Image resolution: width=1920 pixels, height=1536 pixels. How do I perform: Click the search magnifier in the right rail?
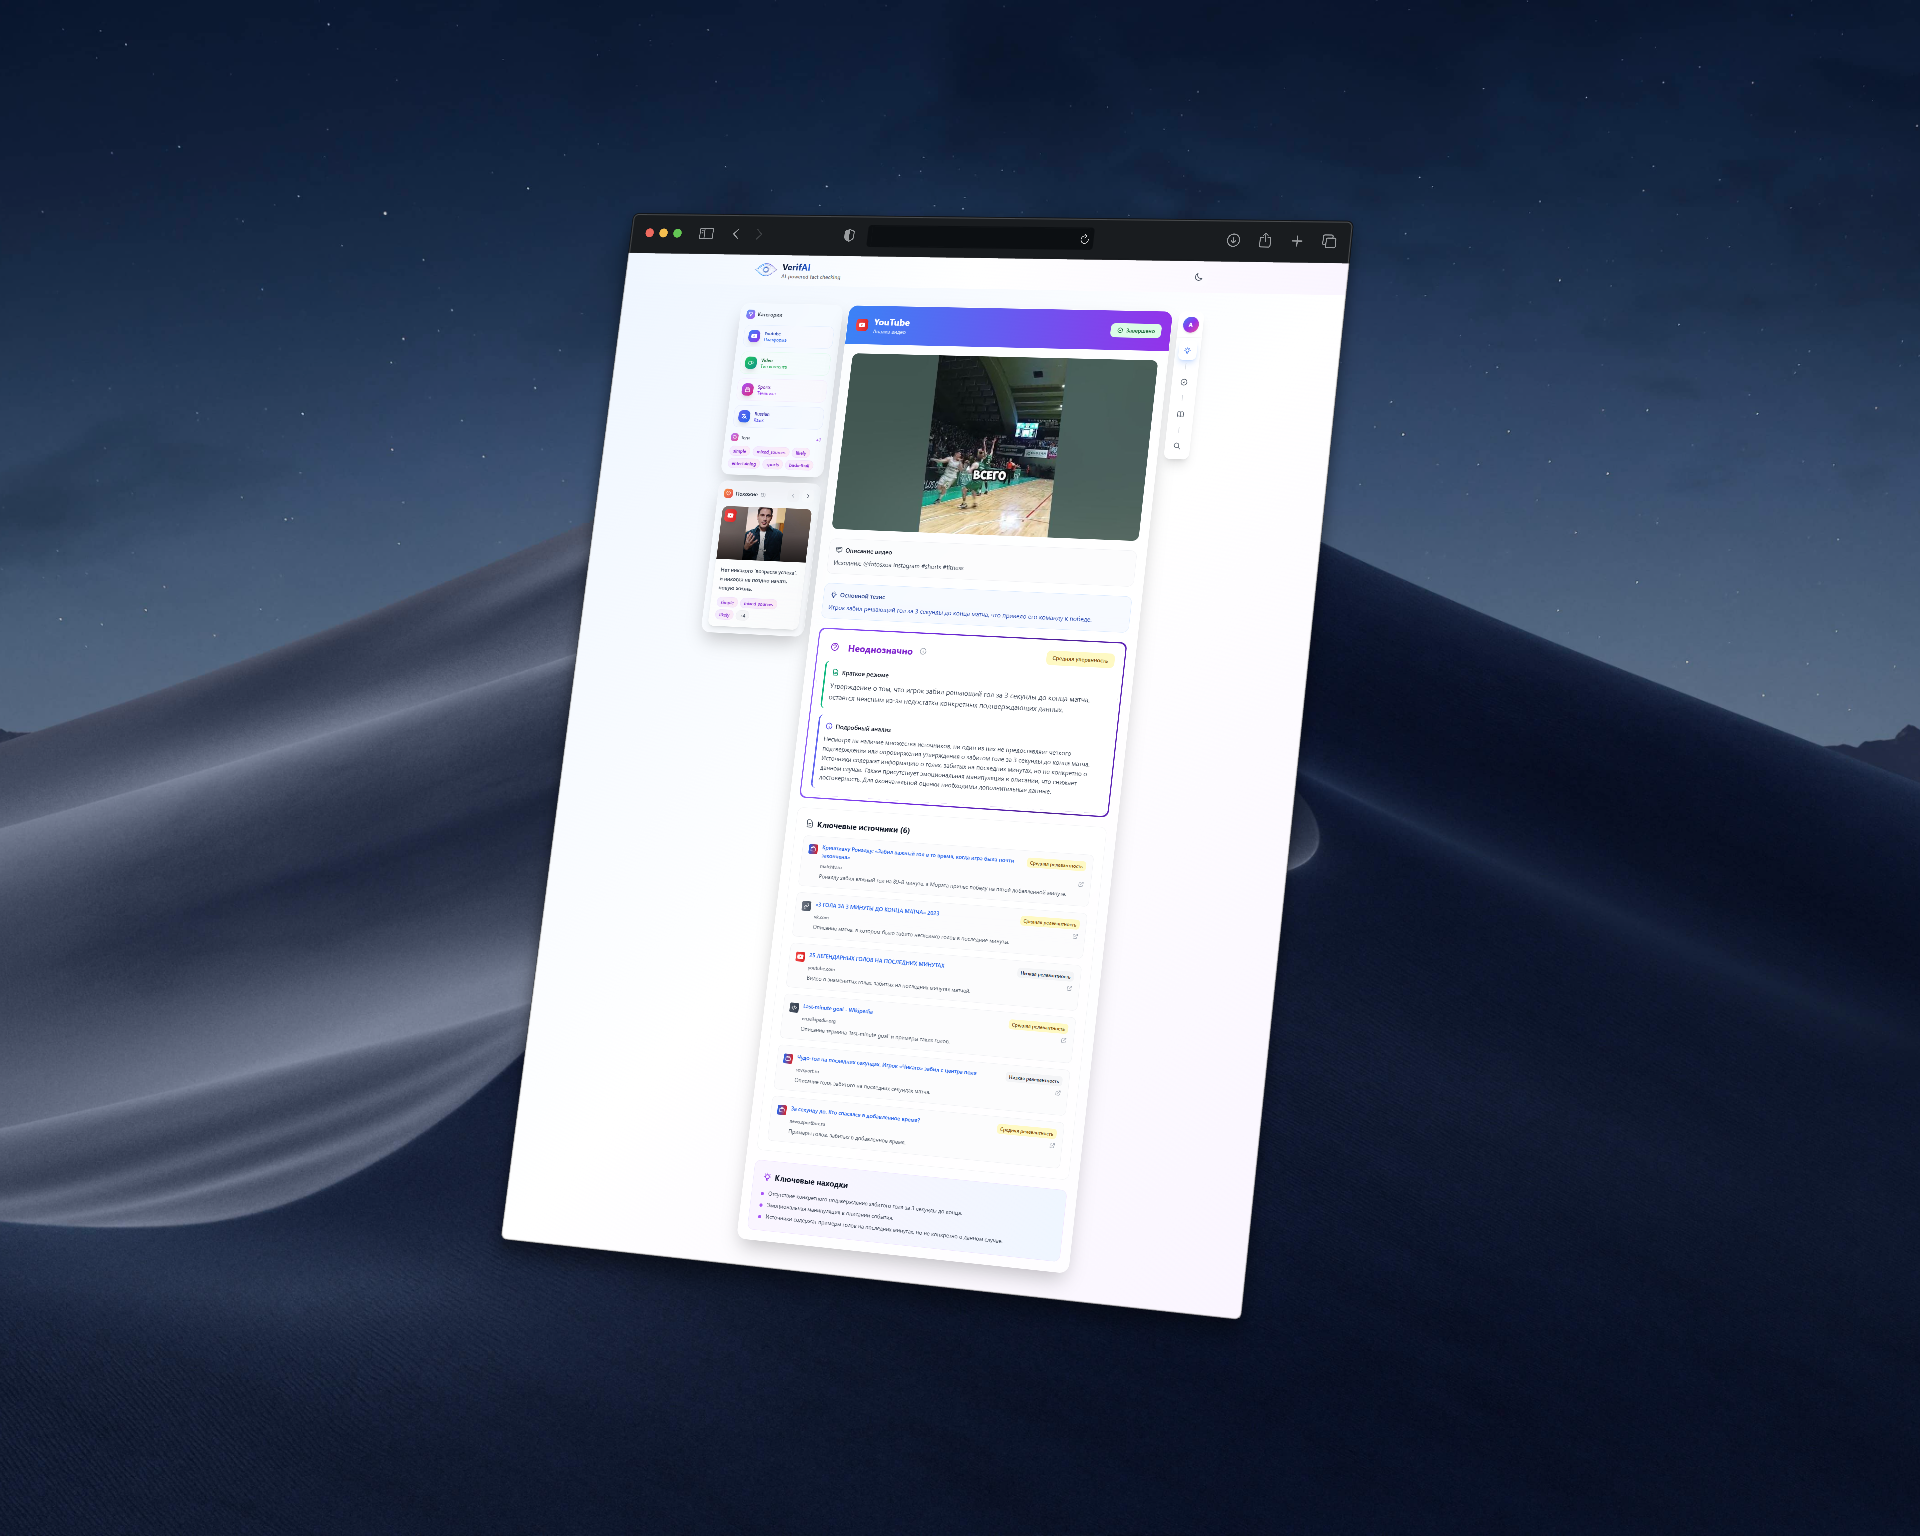(x=1177, y=446)
